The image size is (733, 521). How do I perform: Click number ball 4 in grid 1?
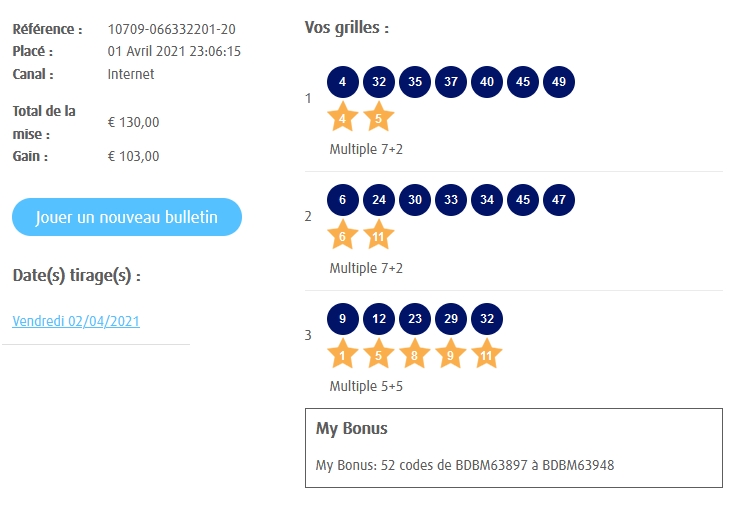(x=343, y=82)
